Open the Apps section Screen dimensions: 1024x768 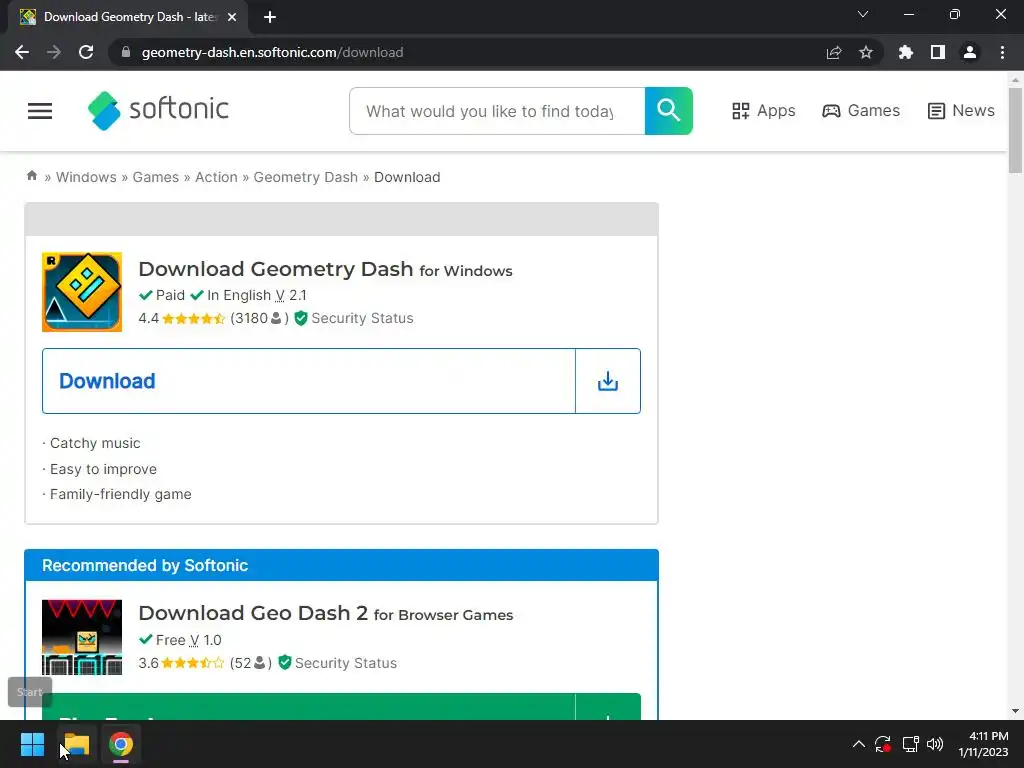763,110
